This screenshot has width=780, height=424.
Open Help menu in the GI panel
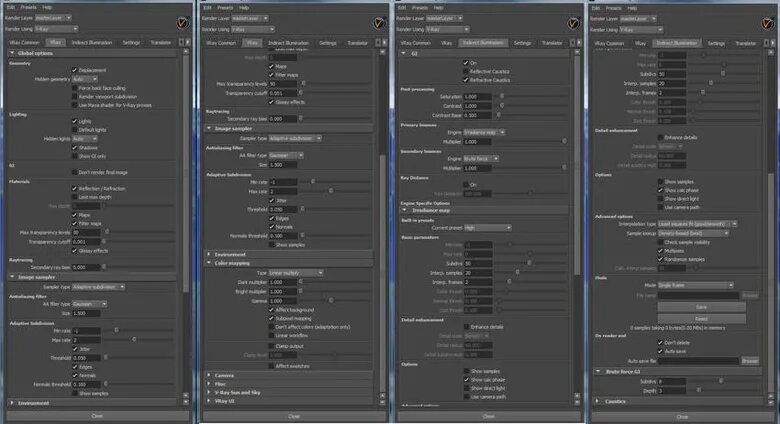[x=438, y=7]
